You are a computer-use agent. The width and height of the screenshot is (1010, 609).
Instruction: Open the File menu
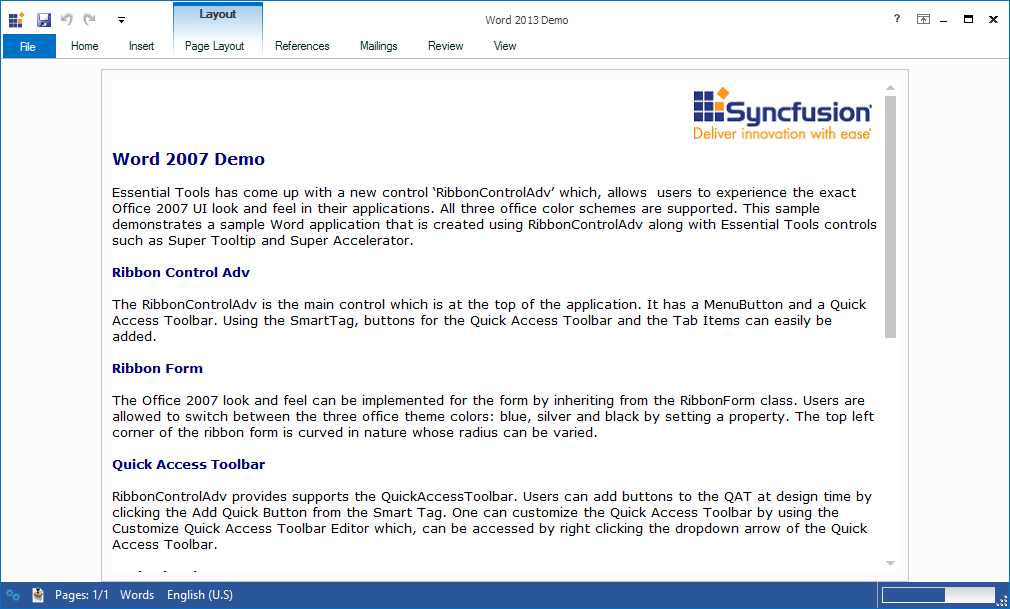click(29, 45)
